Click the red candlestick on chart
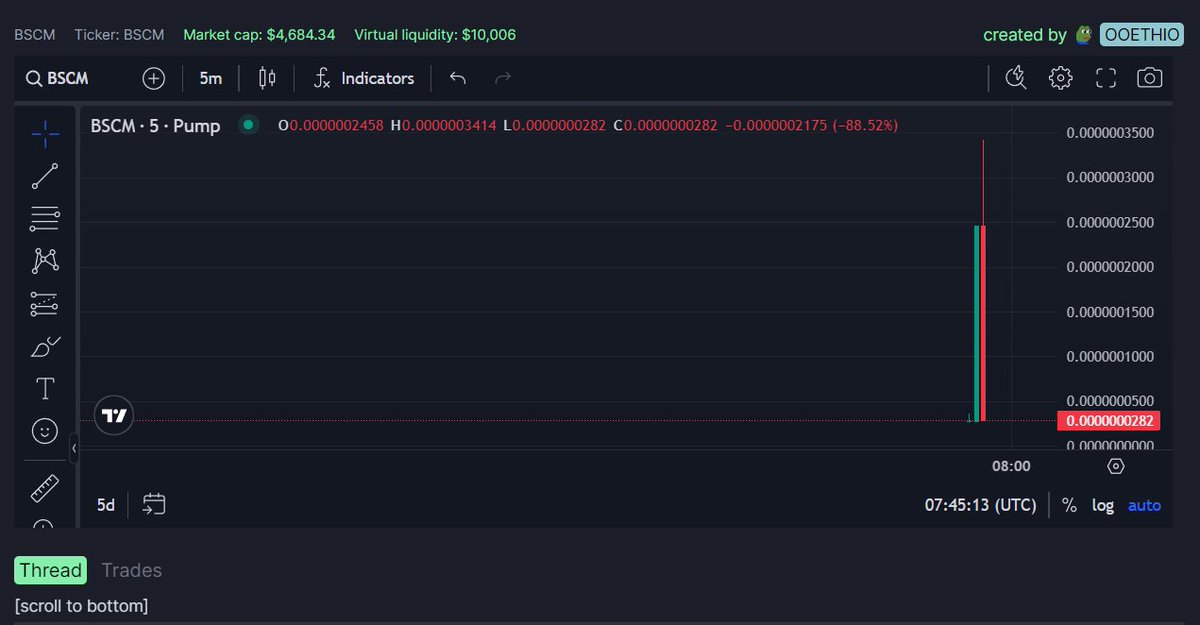1200x625 pixels. pyautogui.click(x=983, y=323)
